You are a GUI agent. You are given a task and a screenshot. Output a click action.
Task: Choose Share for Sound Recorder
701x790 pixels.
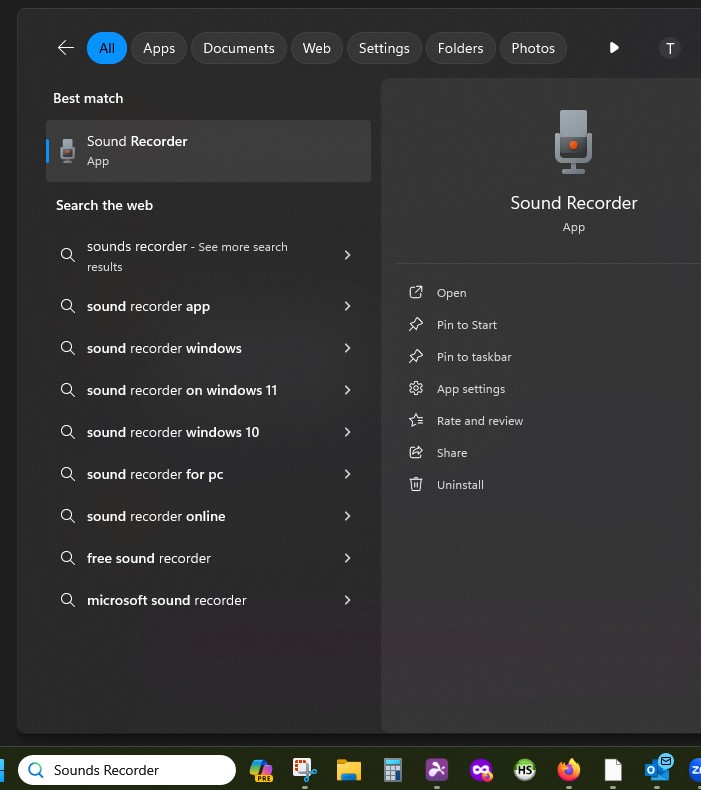point(452,453)
